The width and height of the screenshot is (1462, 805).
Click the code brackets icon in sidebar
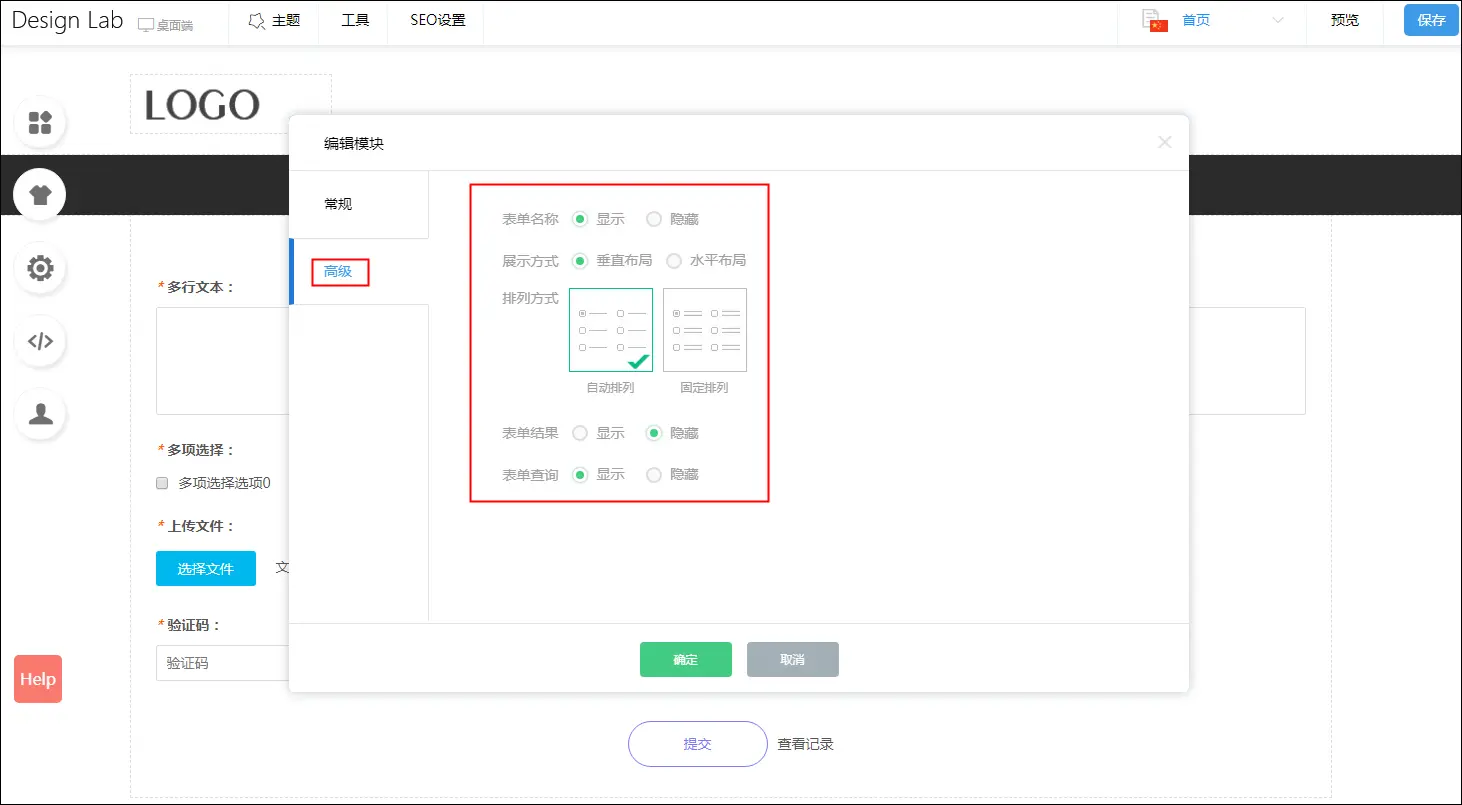coord(40,341)
